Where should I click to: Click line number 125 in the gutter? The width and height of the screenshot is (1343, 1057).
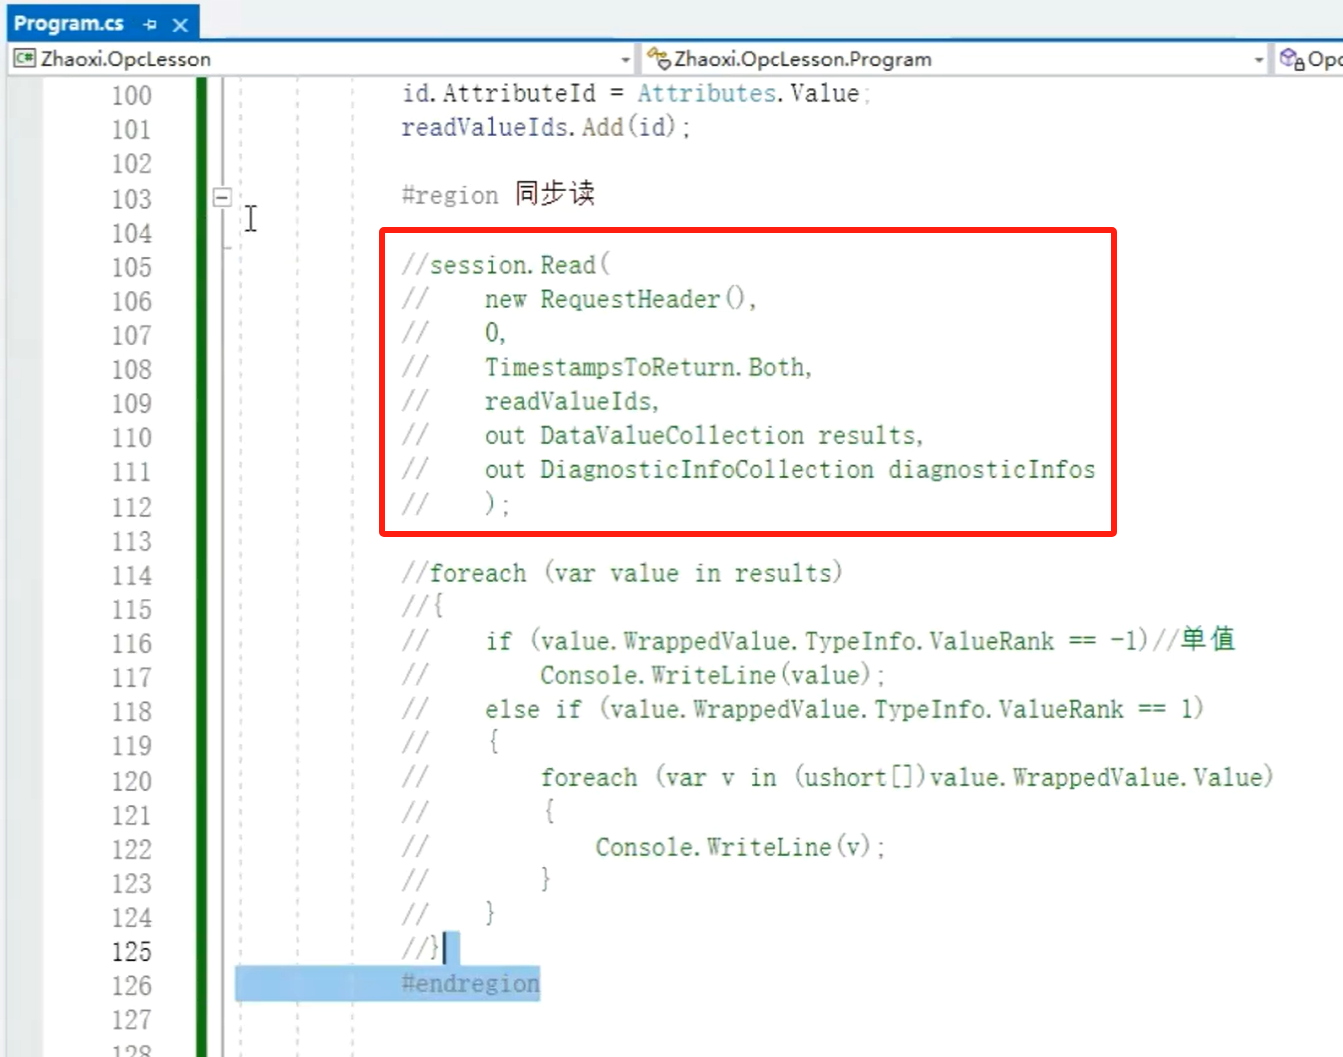[x=131, y=951]
